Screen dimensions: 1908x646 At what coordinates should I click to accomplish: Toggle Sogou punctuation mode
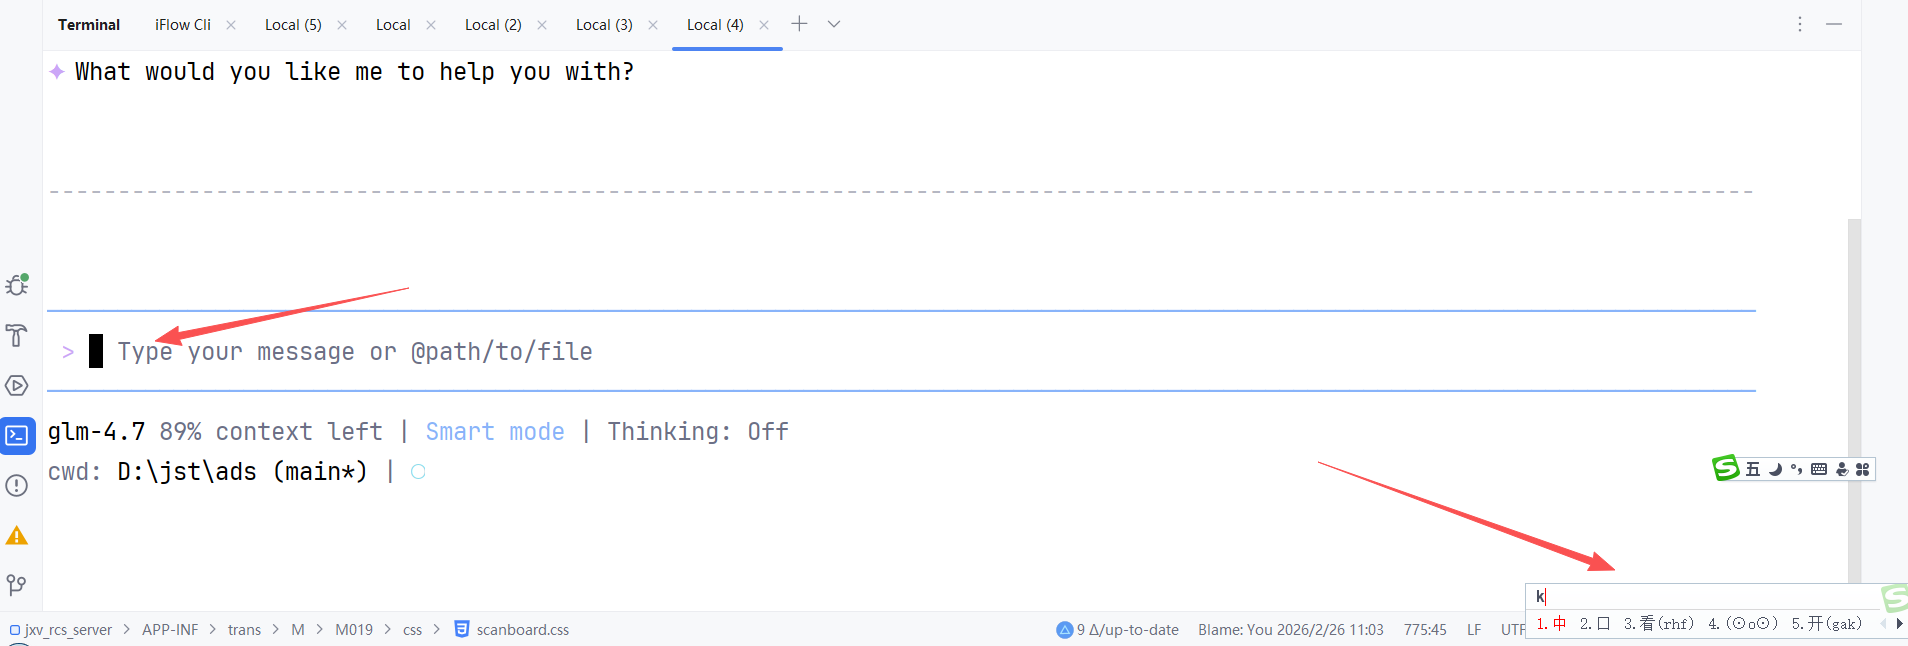tap(1797, 469)
